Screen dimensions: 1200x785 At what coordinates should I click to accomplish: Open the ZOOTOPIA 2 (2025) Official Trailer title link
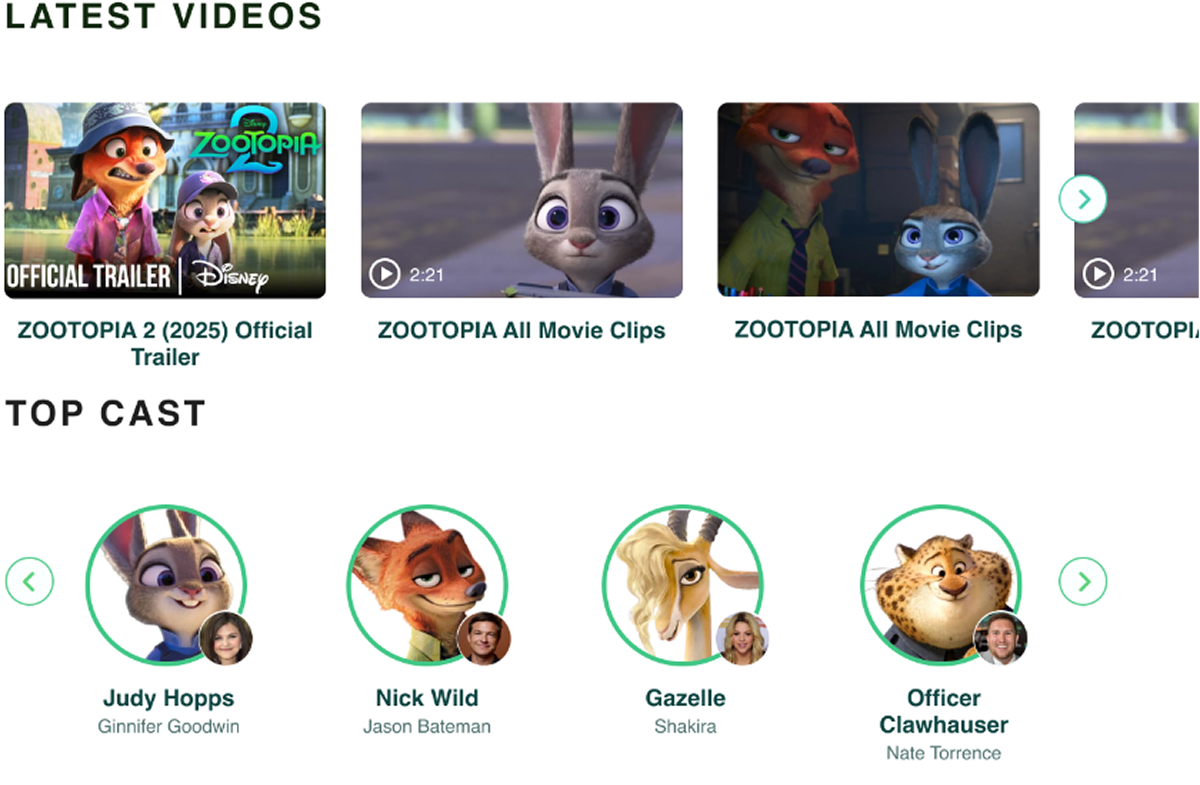pos(165,343)
